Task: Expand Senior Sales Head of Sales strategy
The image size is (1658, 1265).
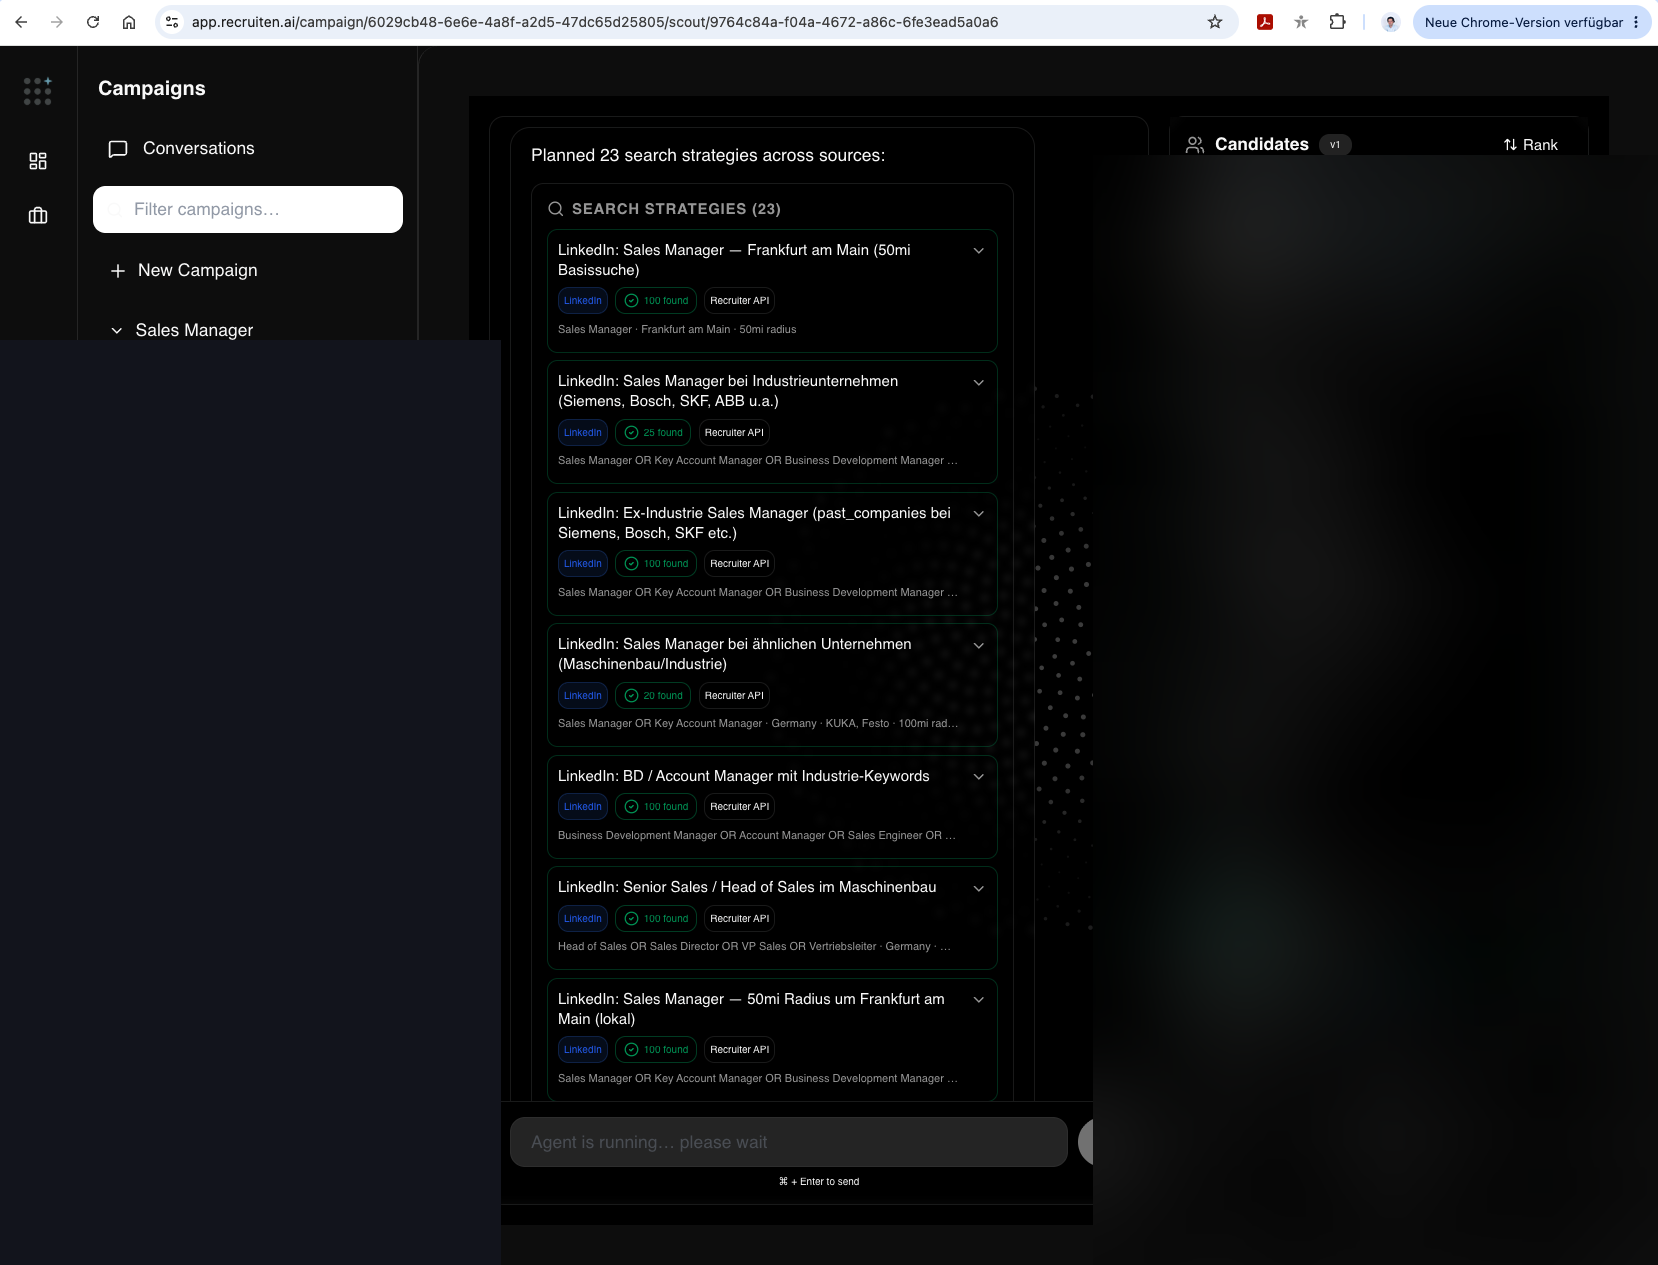Action: pos(979,888)
